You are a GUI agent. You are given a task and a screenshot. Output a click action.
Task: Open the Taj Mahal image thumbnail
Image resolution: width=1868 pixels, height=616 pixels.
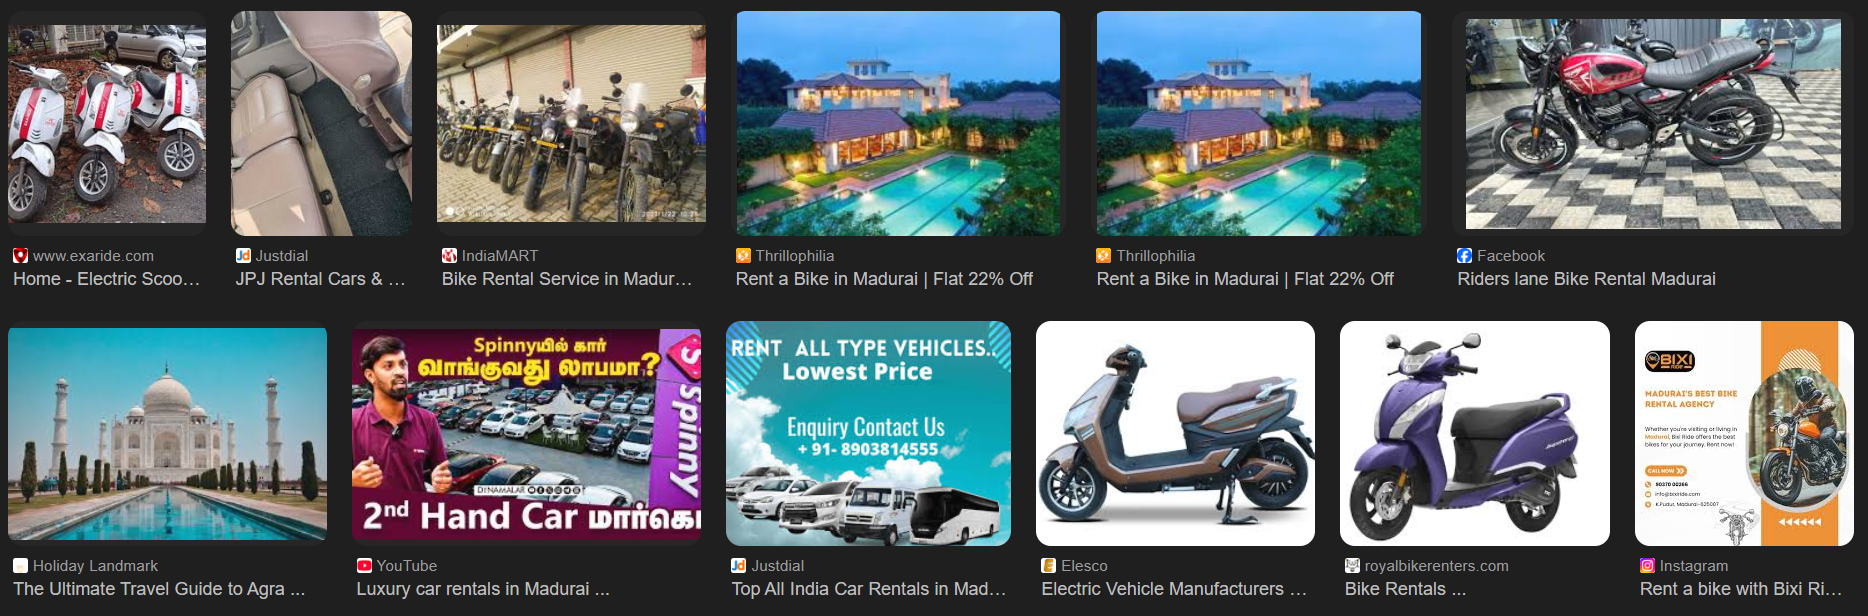click(x=167, y=433)
